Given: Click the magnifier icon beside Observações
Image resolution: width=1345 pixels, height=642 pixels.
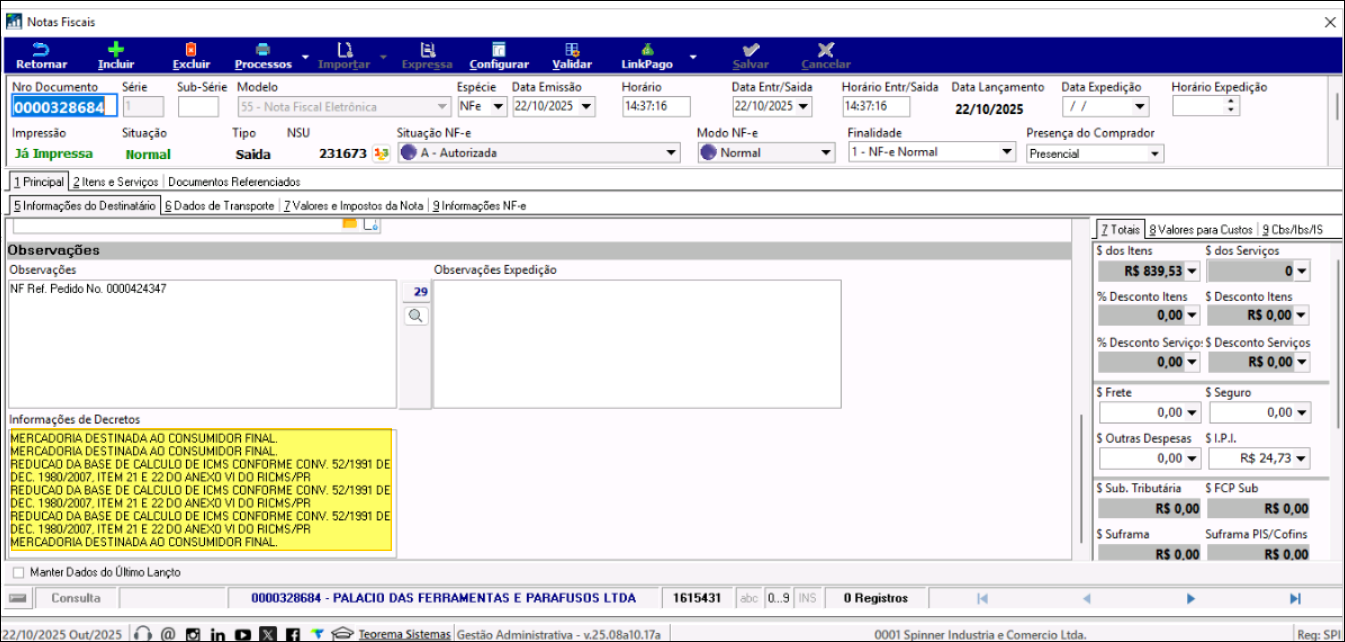Looking at the screenshot, I should (x=416, y=316).
